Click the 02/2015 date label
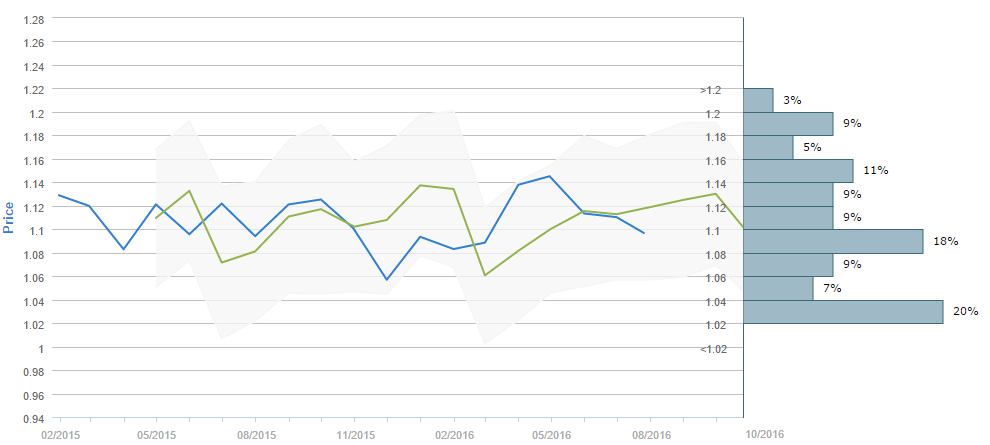 point(58,434)
